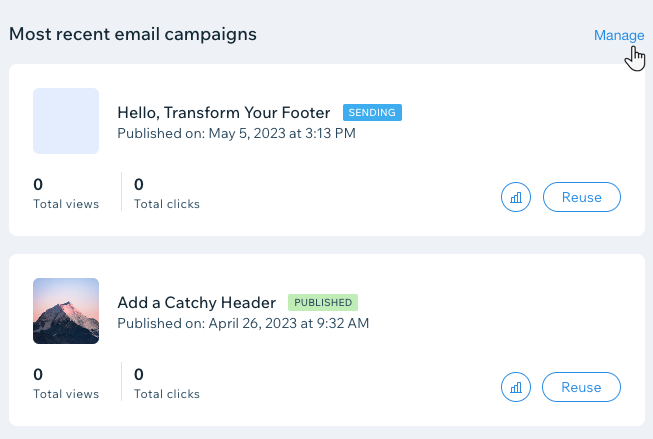Viewport: 653px width, 439px height.
Task: Select the Hello, Transform Your Footer title
Action: pyautogui.click(x=224, y=112)
